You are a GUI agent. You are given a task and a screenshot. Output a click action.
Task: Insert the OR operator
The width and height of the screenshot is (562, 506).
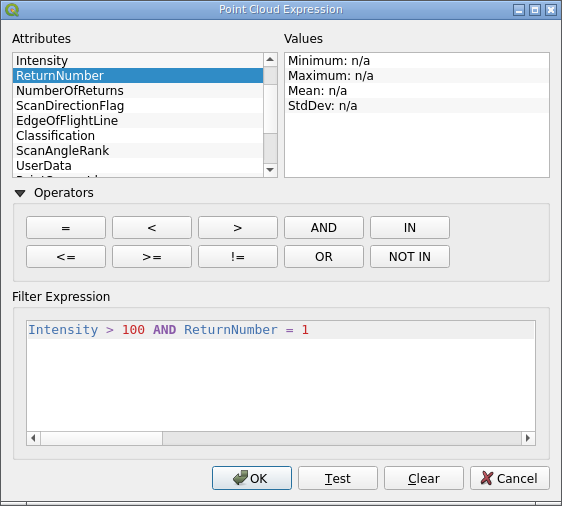pos(324,257)
